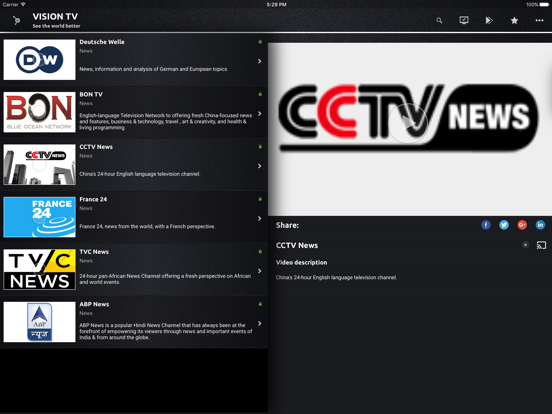Viewport: 552px width, 414px height.
Task: Expand TVC News row chevron
Action: click(x=259, y=271)
